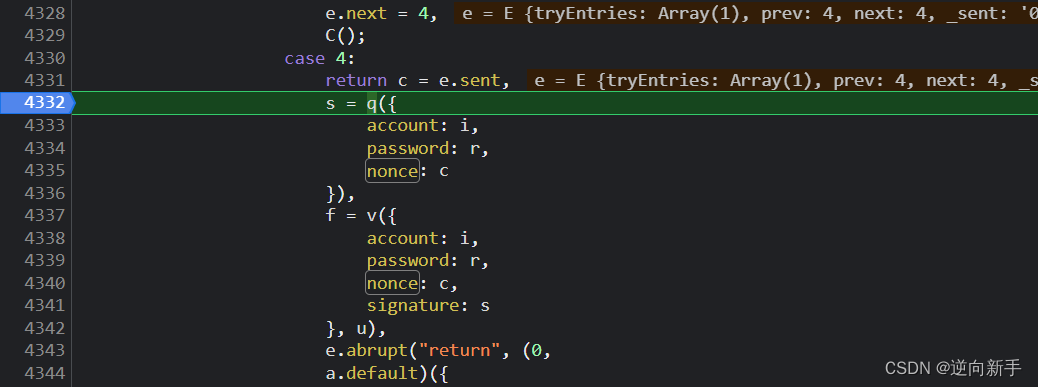
Task: Click highlighted 'nonce' on line 4335
Action: click(392, 171)
